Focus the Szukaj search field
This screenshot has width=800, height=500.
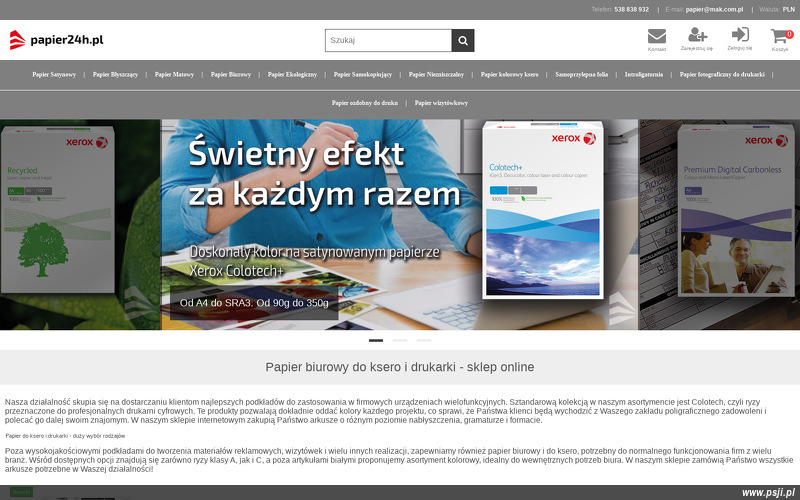click(x=388, y=40)
